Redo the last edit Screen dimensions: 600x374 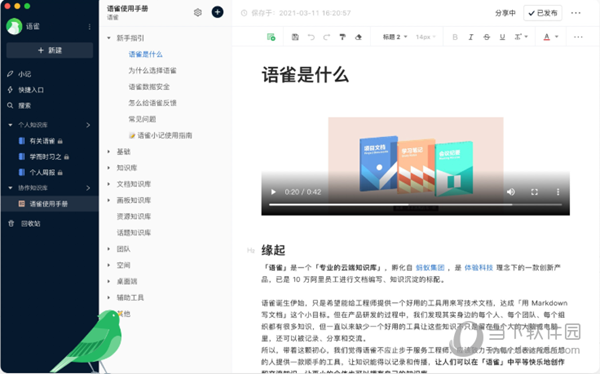click(x=326, y=37)
